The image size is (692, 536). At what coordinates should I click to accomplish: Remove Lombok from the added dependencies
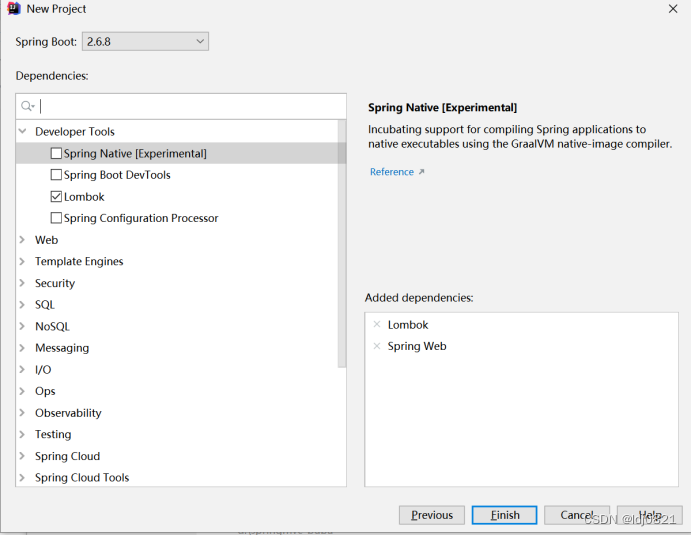pyautogui.click(x=376, y=324)
